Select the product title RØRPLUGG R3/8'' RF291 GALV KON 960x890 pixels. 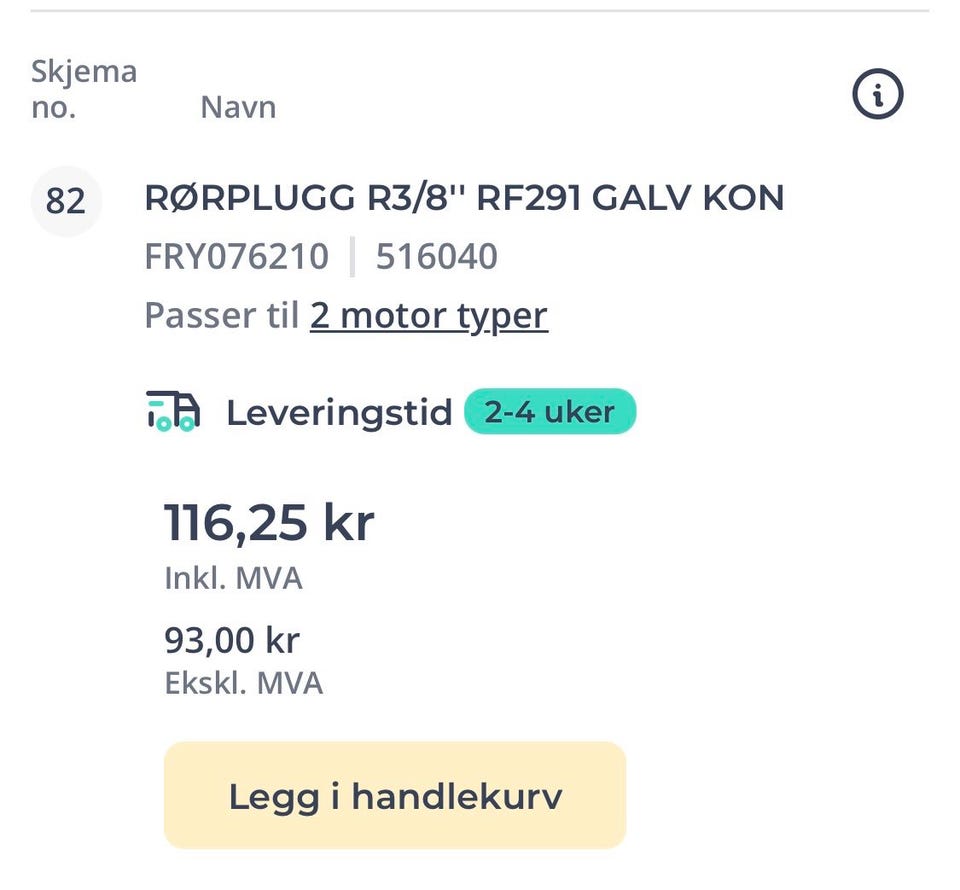[x=464, y=198]
